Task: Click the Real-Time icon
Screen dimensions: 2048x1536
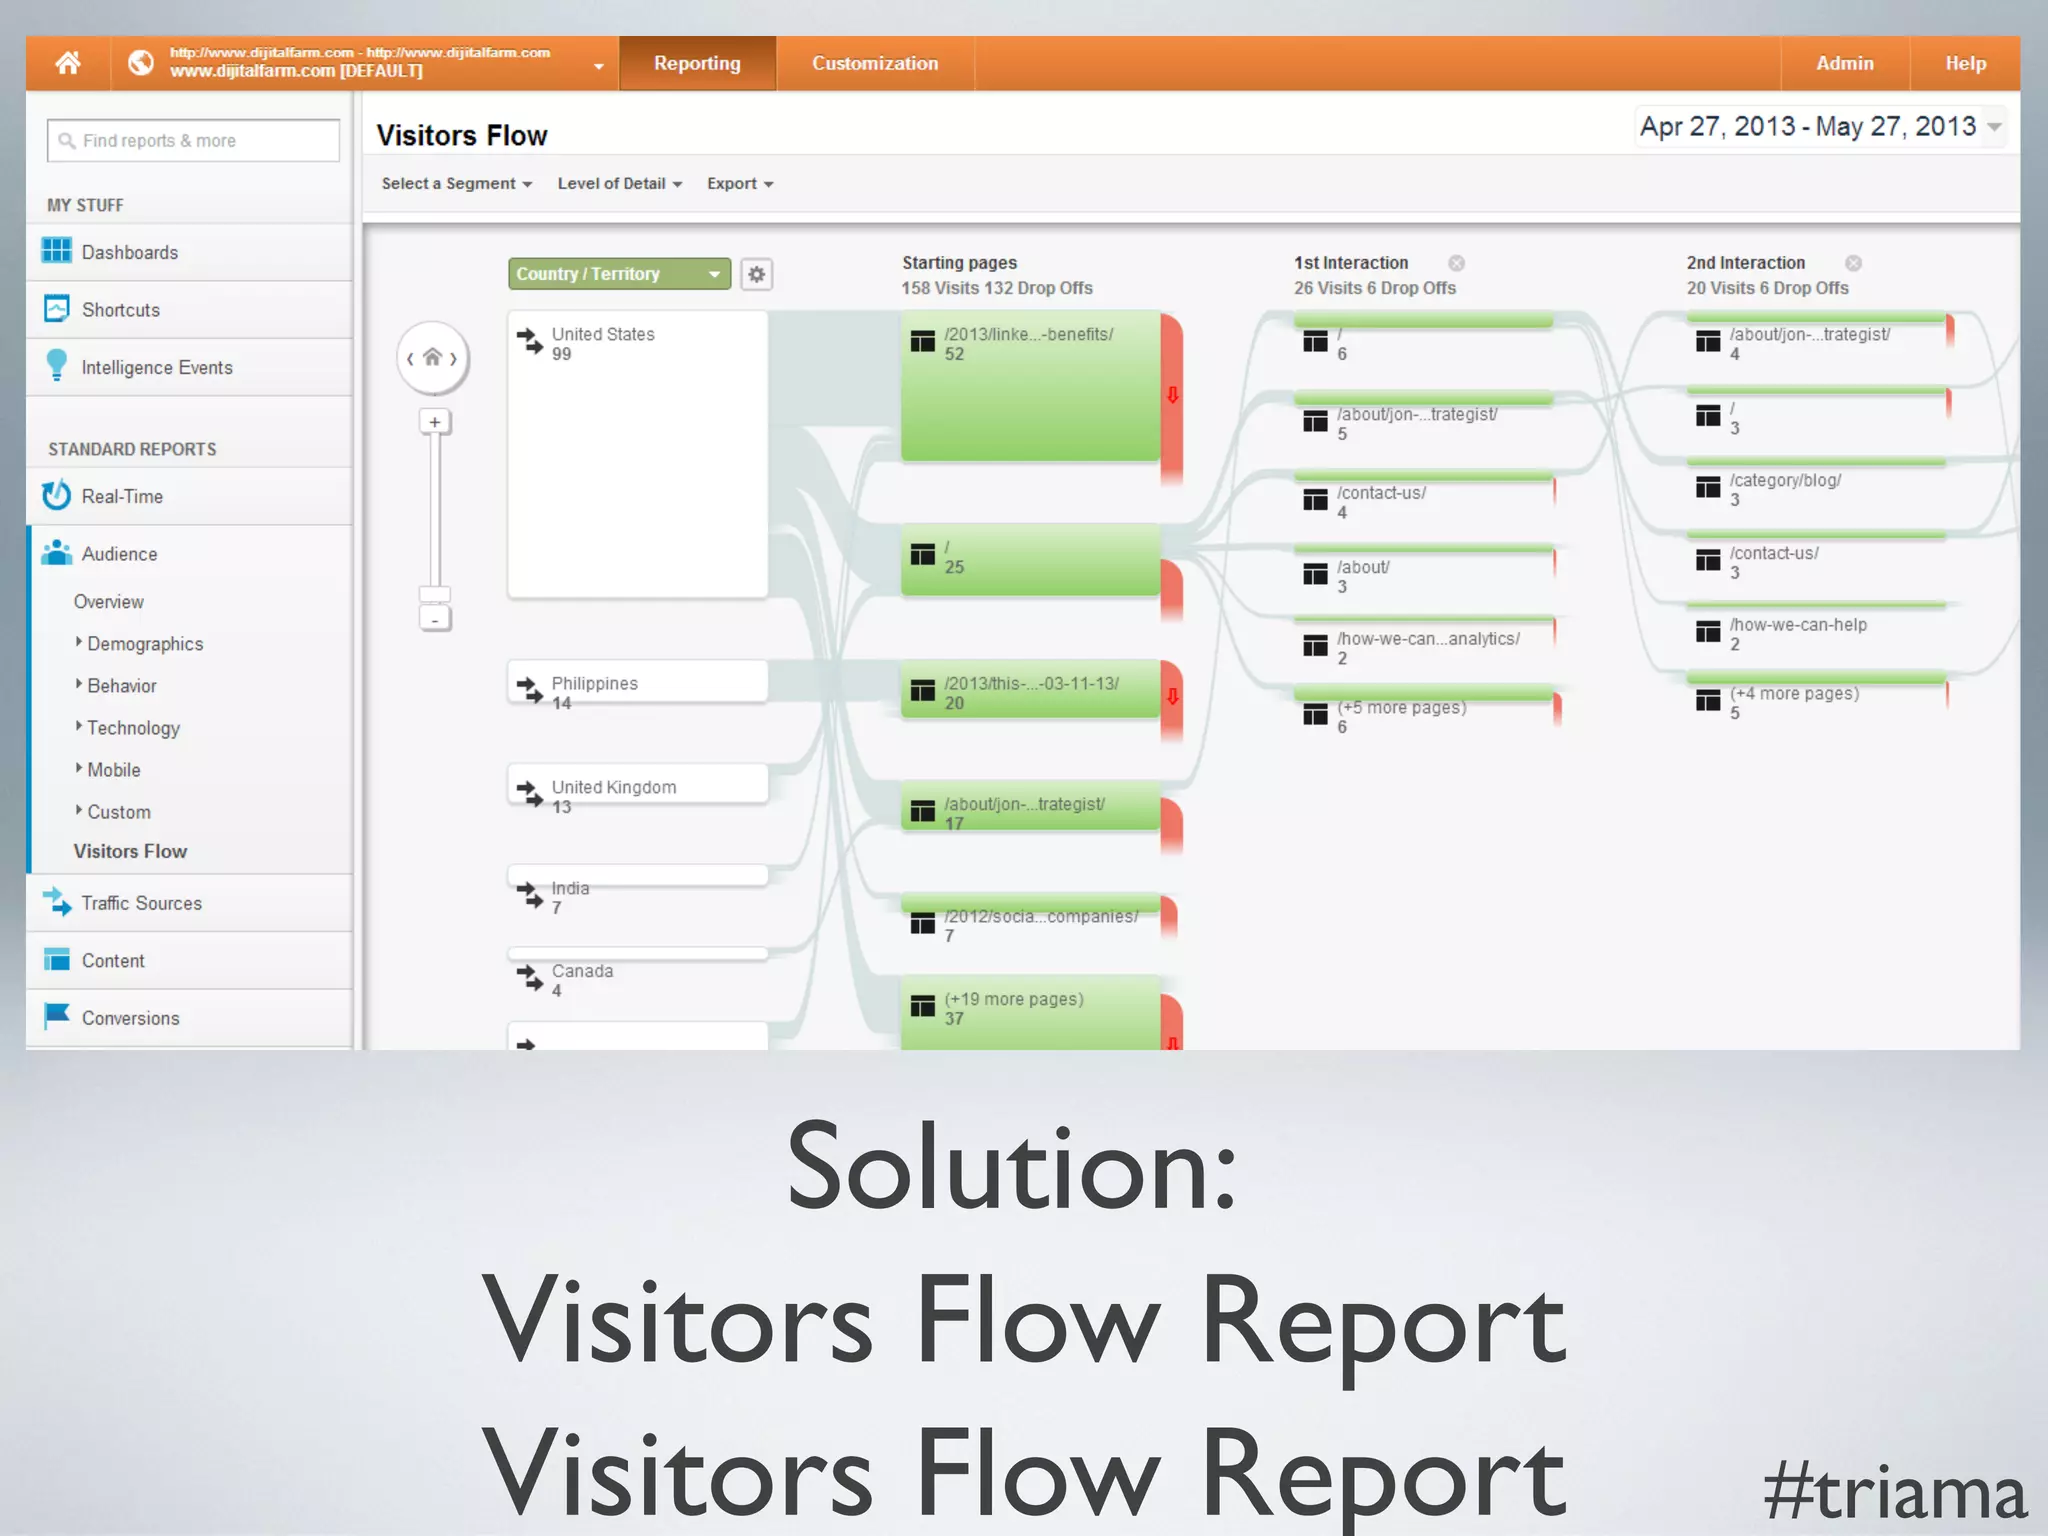Action: (56, 495)
